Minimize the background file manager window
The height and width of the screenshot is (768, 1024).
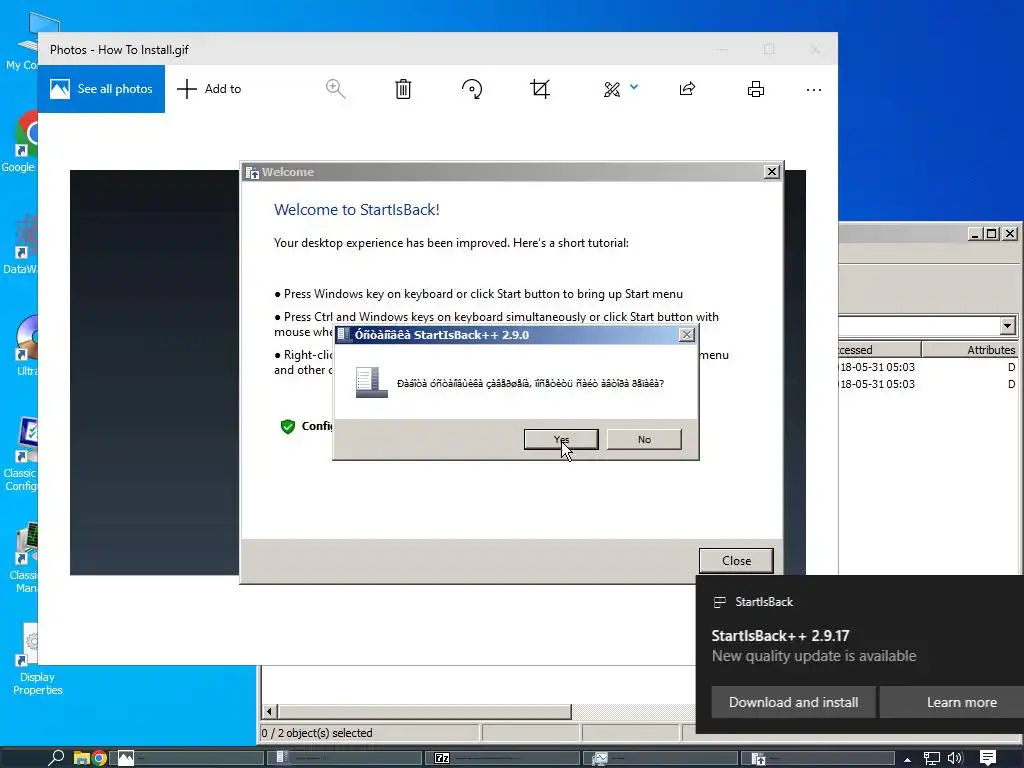(974, 233)
